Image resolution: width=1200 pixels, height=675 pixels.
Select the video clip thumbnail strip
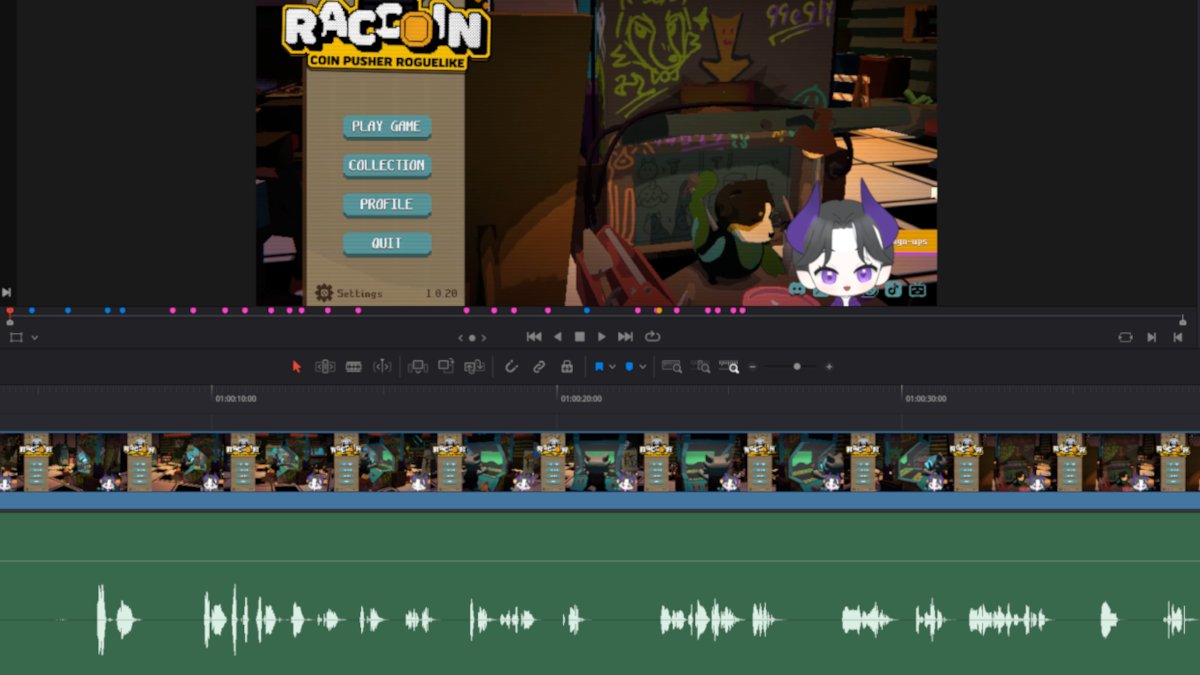pyautogui.click(x=600, y=462)
